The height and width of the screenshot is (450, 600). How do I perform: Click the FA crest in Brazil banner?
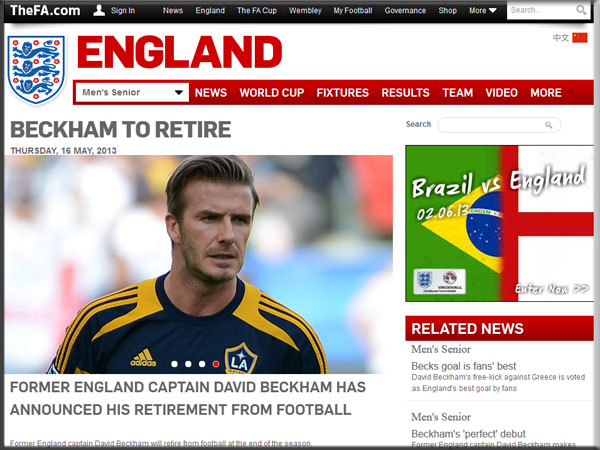click(425, 281)
